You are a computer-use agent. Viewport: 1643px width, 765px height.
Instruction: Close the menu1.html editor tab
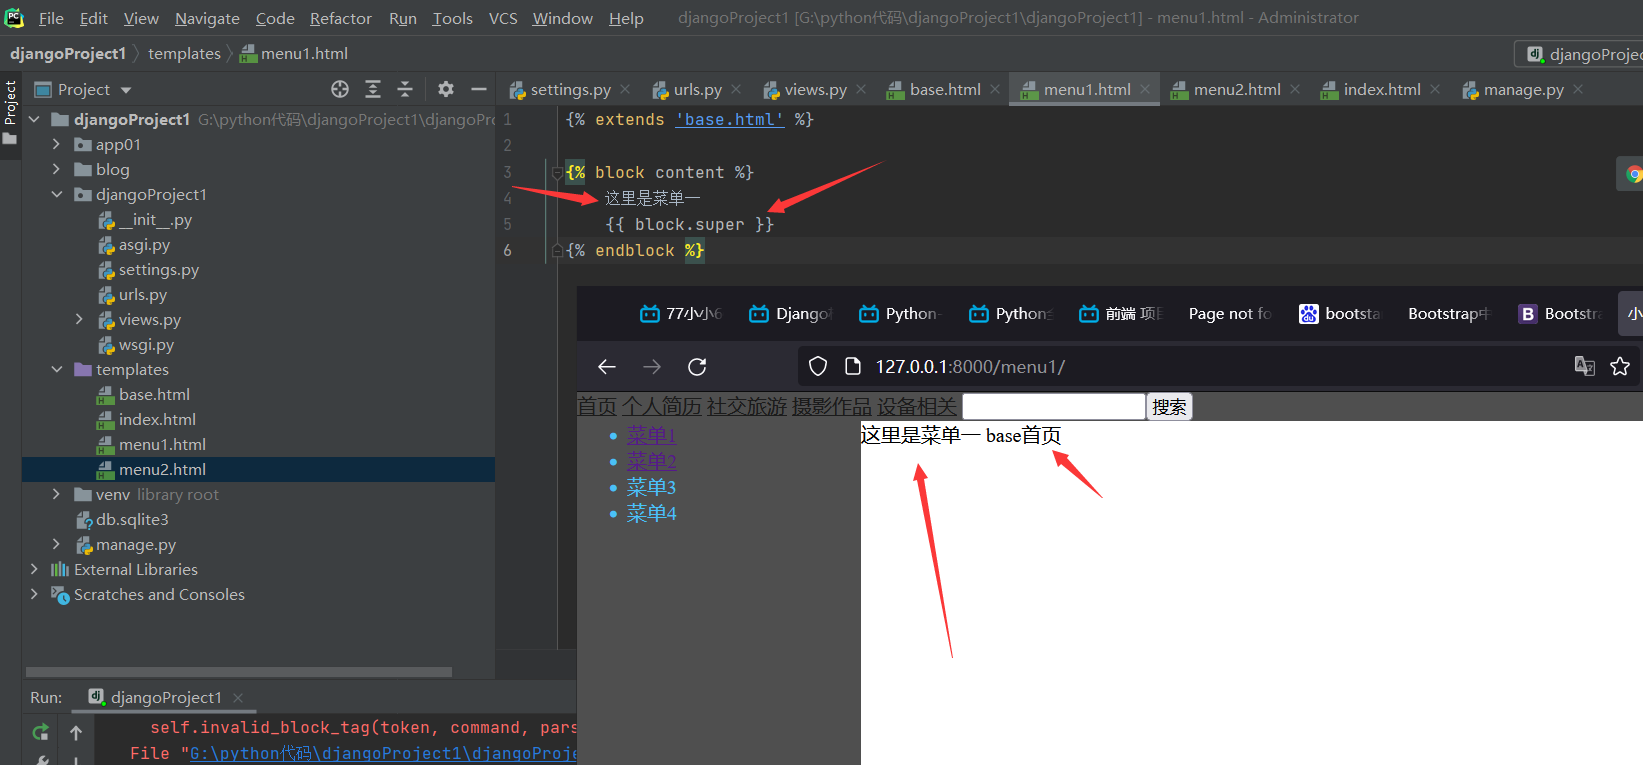coord(1145,89)
